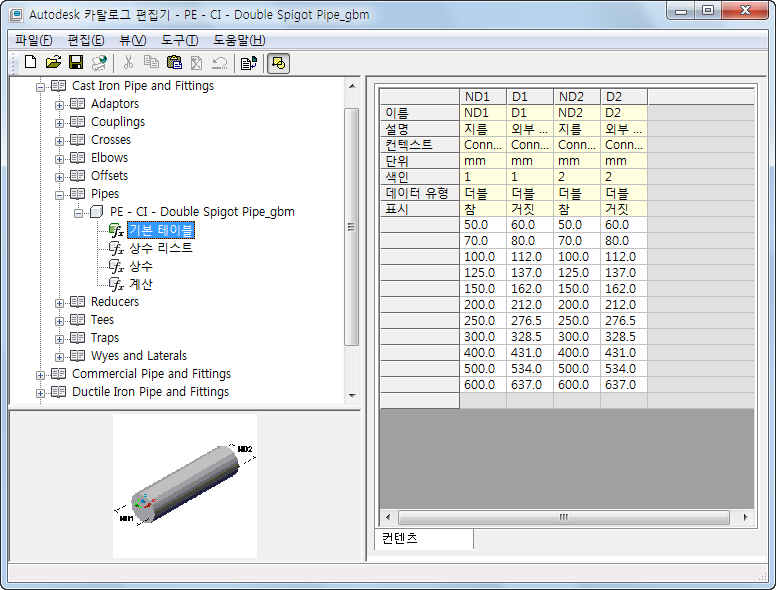Switch to the 컨텐츠 tab

pos(426,539)
